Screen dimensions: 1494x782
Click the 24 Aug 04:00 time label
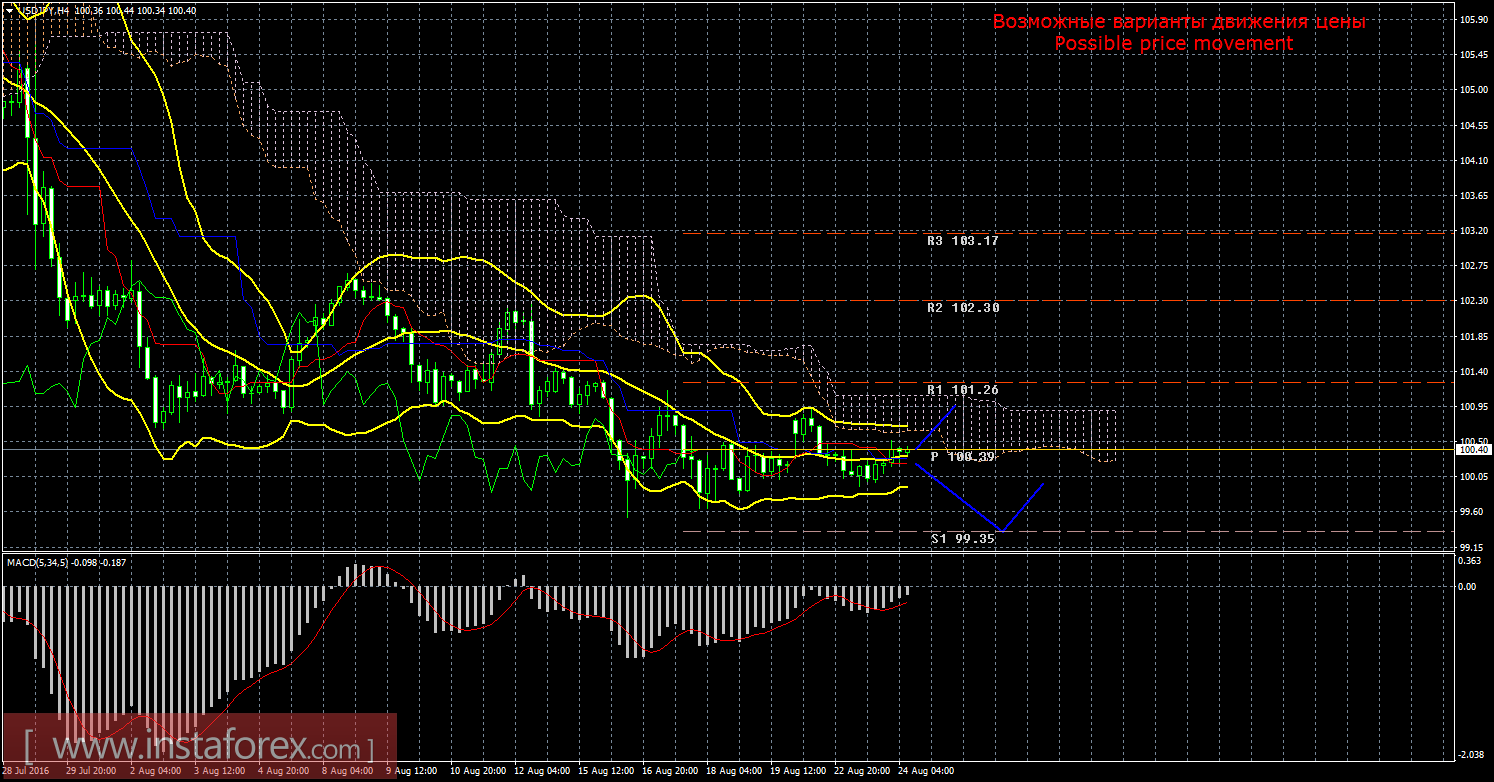pos(925,772)
